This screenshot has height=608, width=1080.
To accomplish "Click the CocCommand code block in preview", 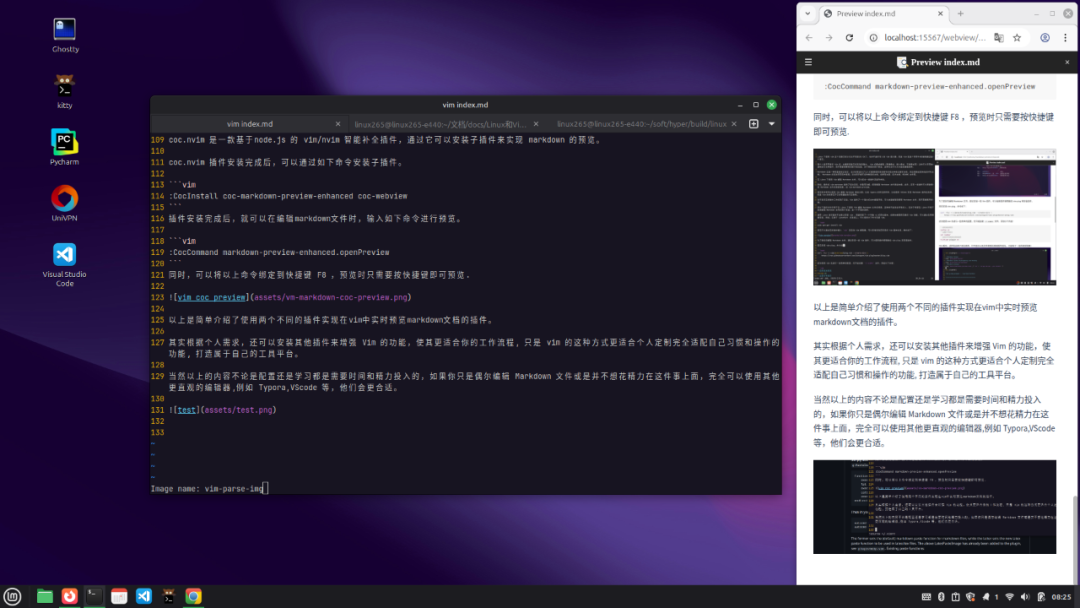I will 935,87.
